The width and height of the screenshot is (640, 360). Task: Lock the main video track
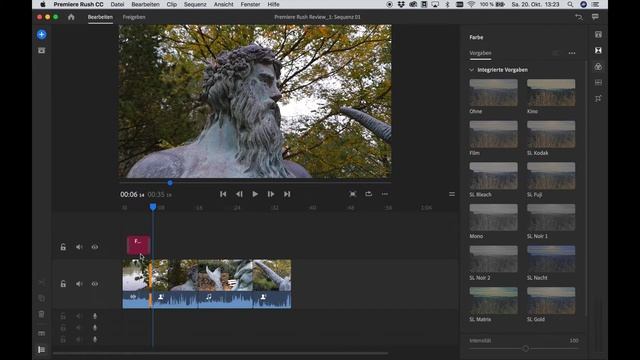63,284
